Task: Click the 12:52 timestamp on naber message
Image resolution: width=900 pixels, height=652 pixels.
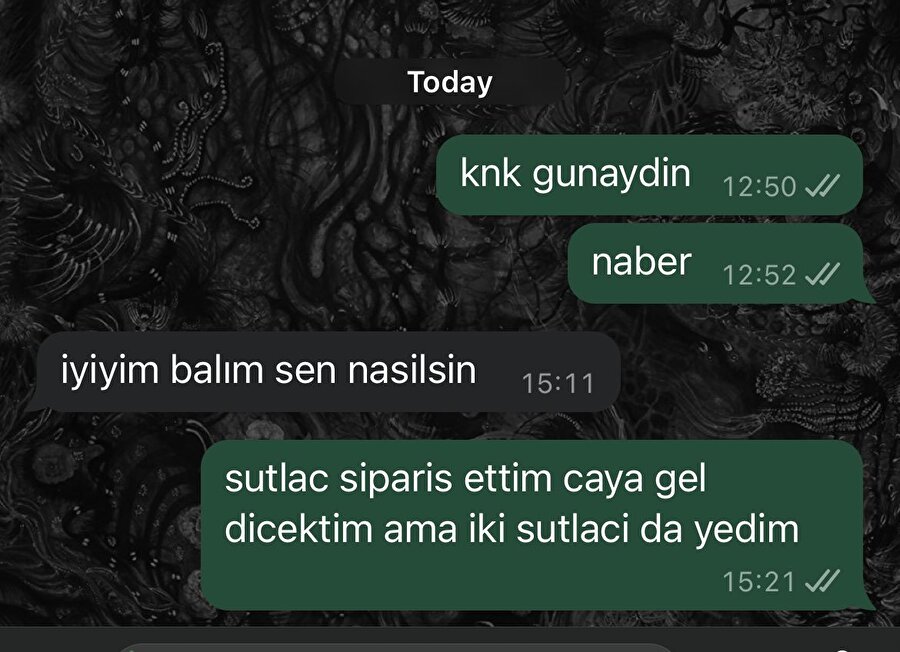Action: 759,275
